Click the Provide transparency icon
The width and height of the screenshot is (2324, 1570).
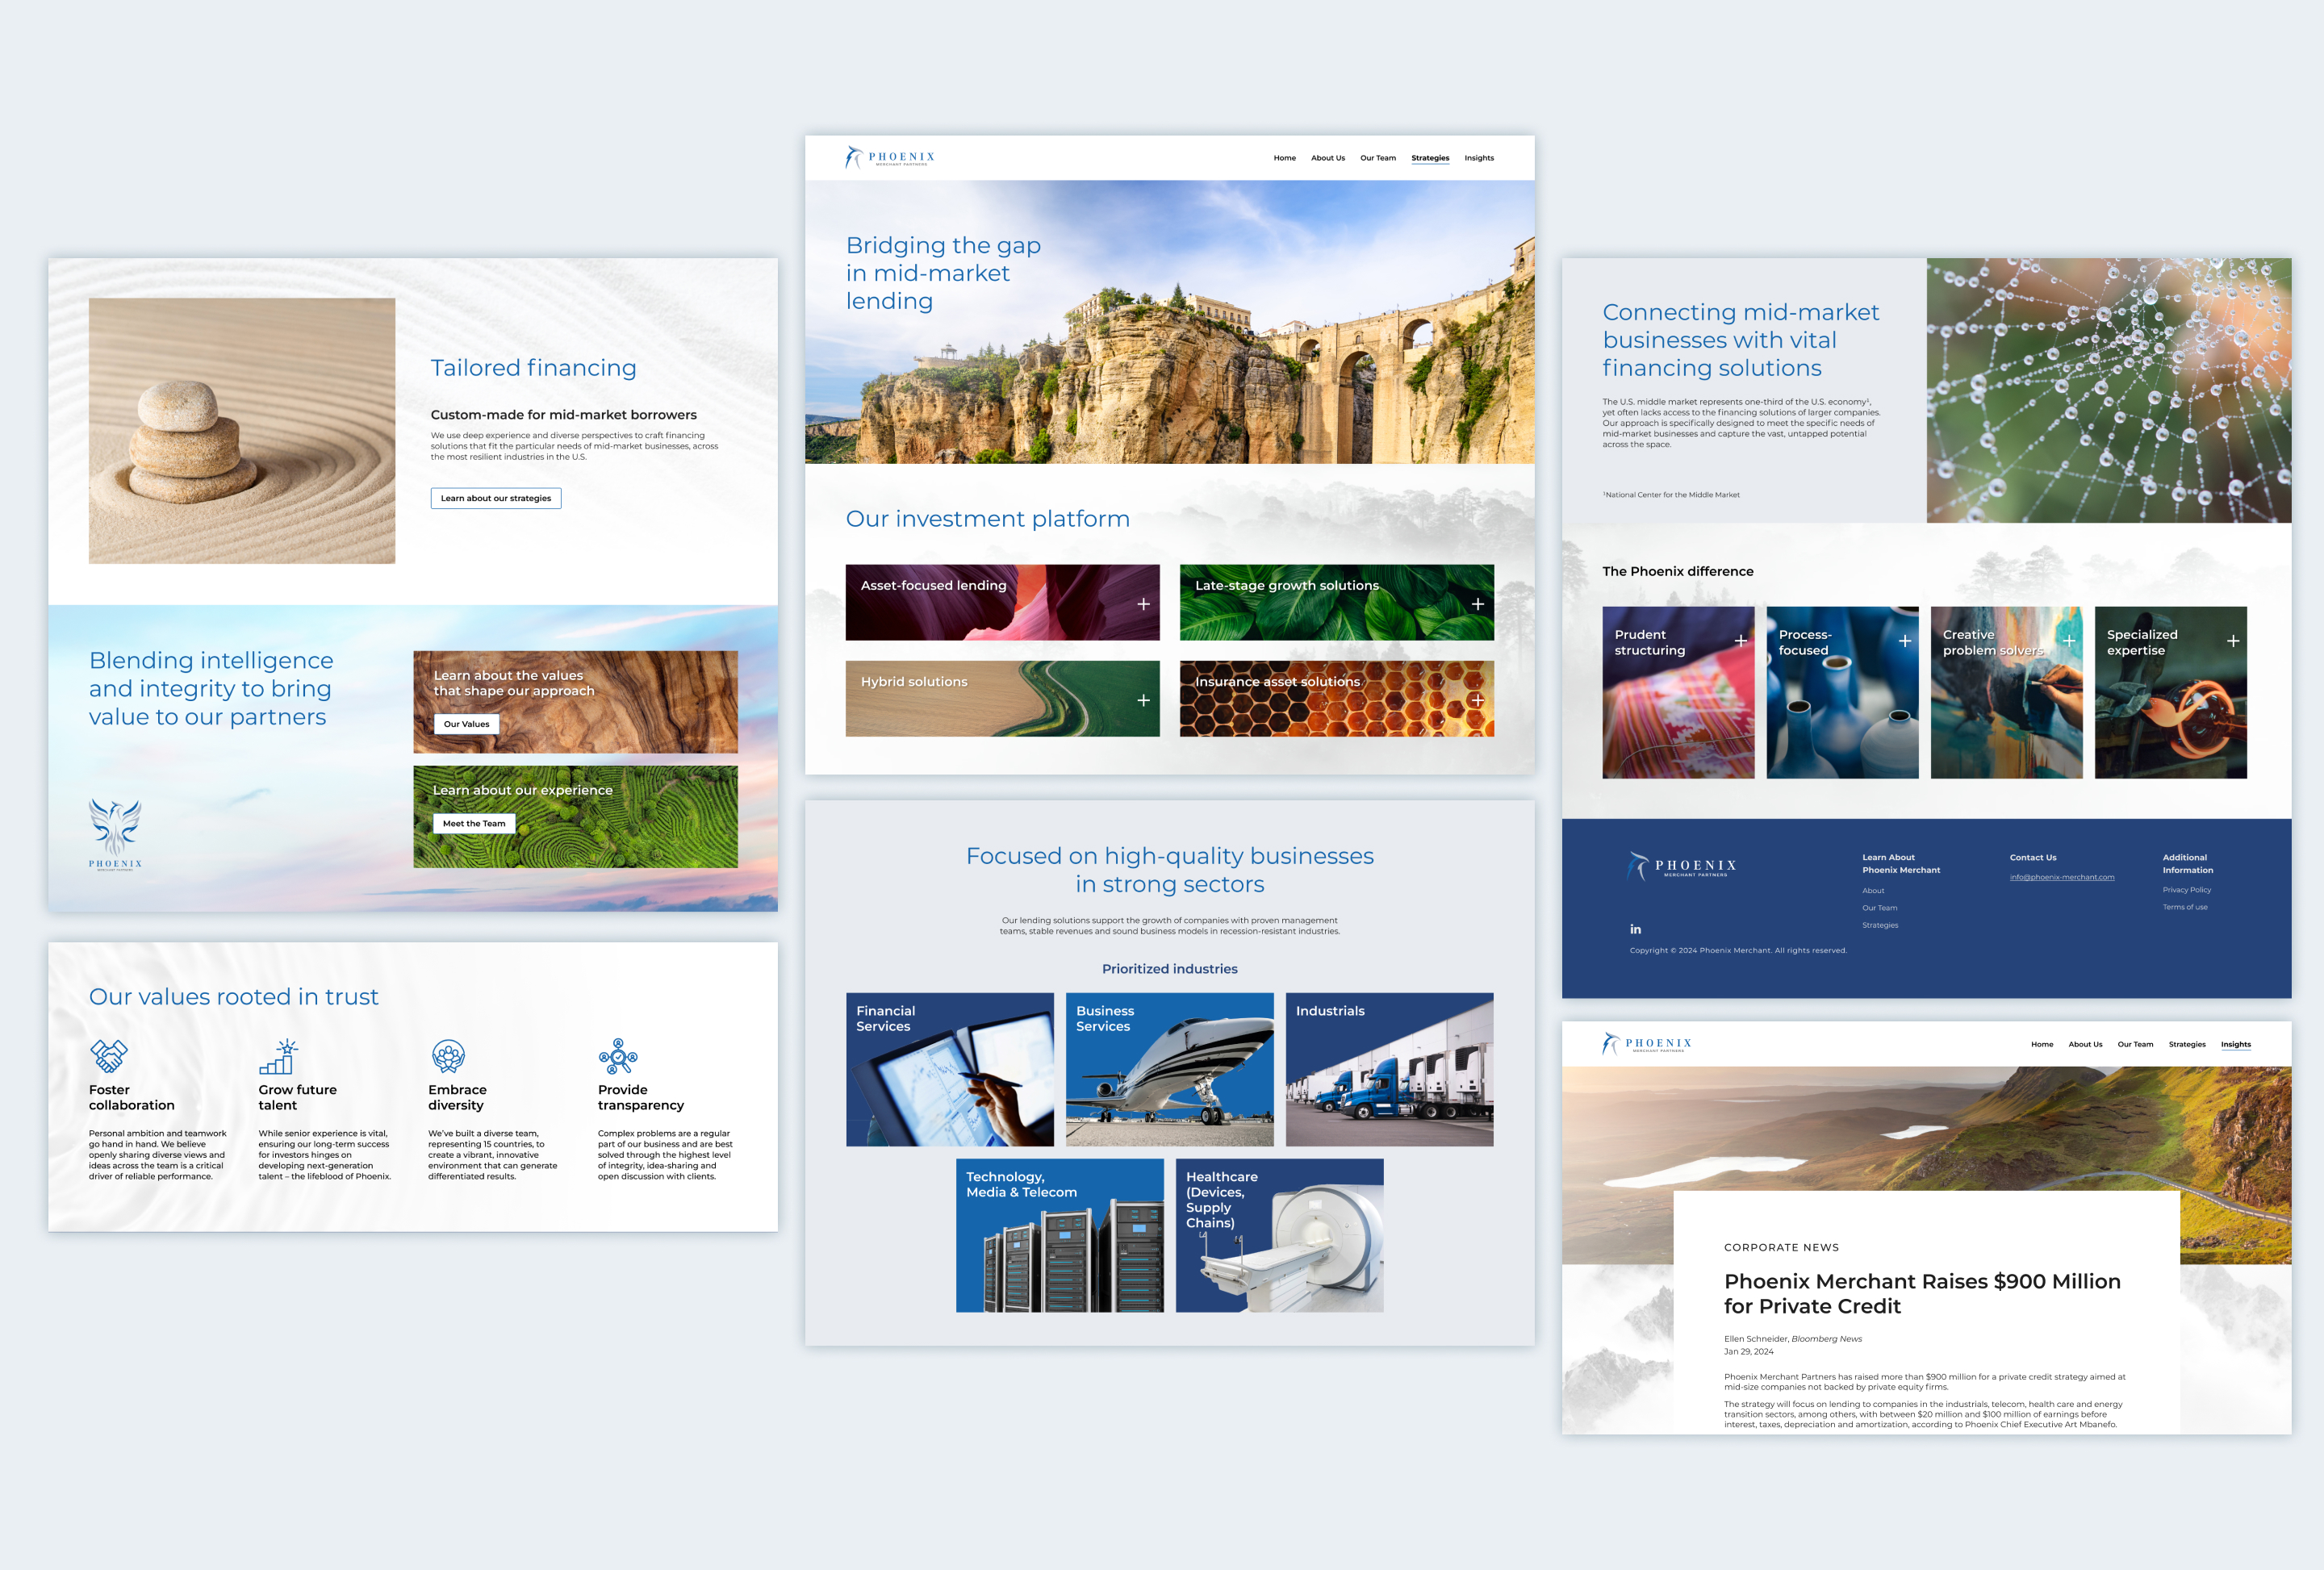[618, 1055]
